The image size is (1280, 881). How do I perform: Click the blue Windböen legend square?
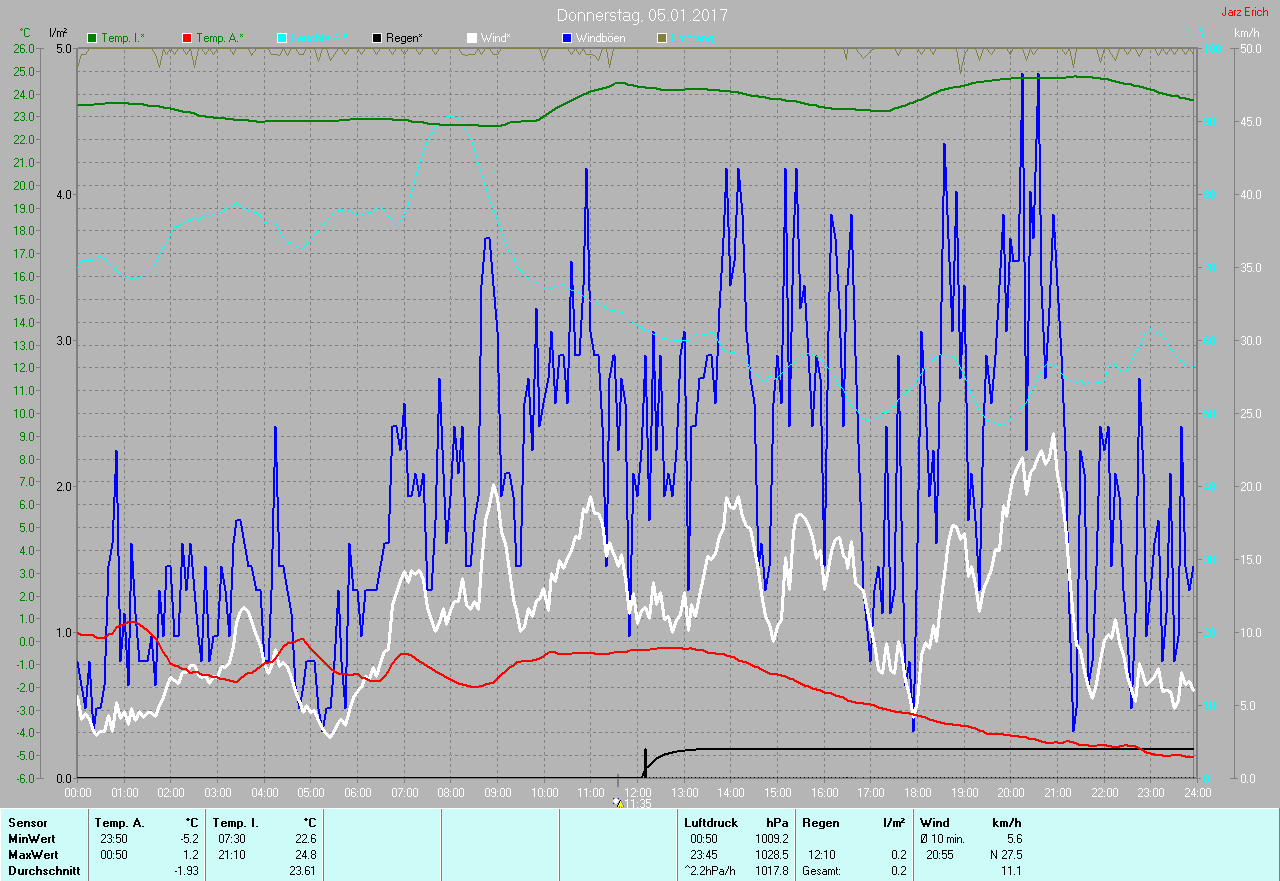coord(567,38)
